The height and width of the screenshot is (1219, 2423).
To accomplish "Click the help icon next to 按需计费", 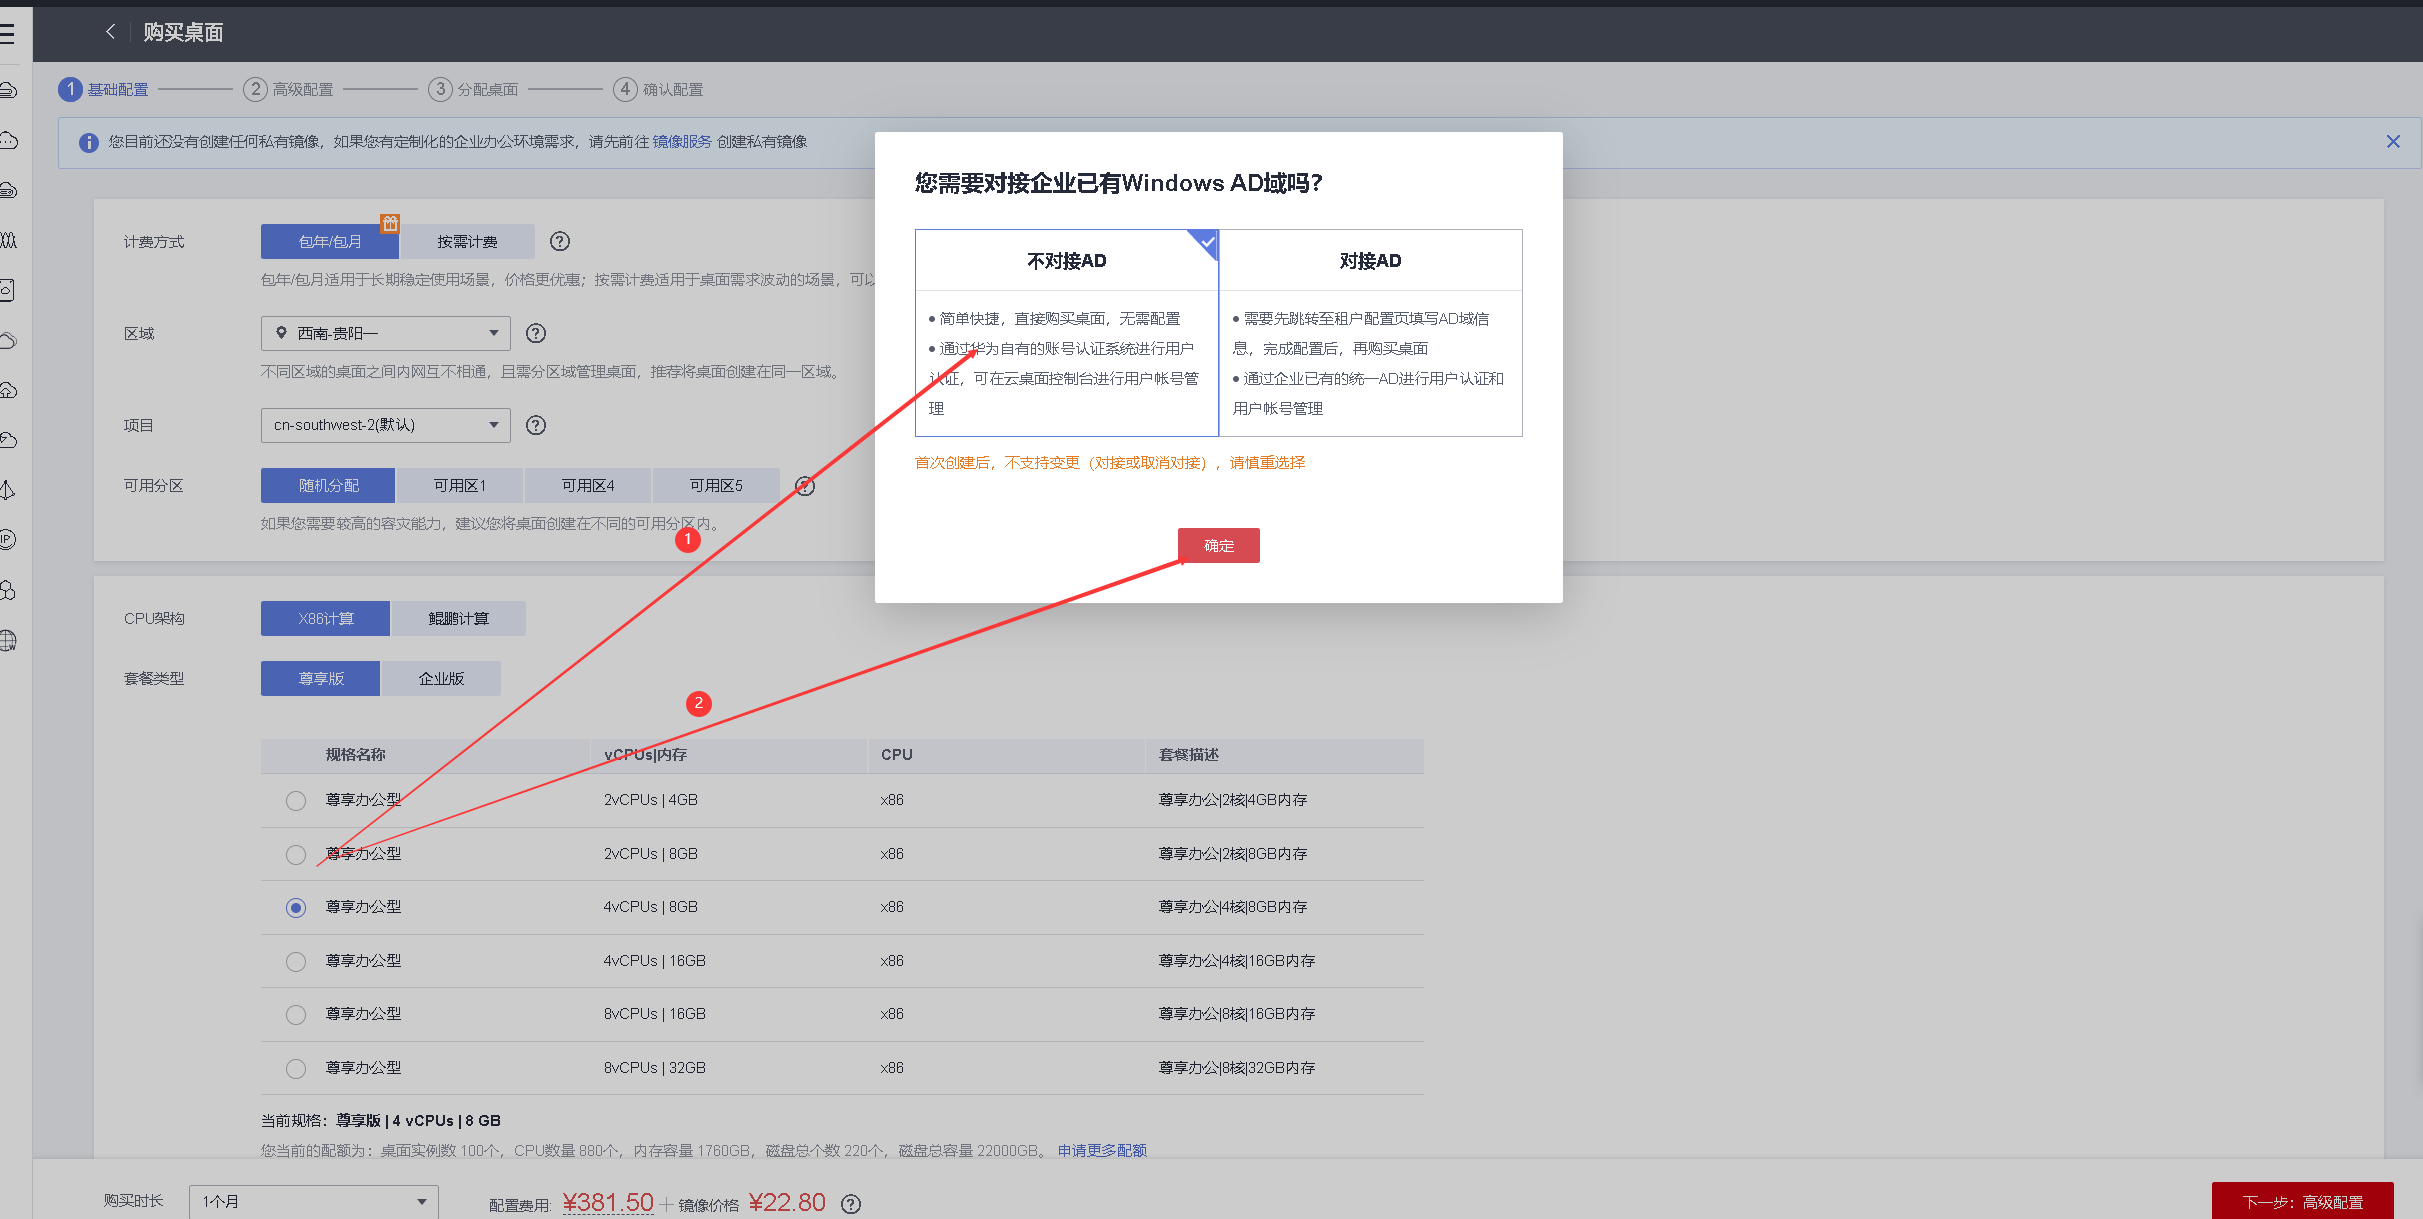I will [560, 241].
